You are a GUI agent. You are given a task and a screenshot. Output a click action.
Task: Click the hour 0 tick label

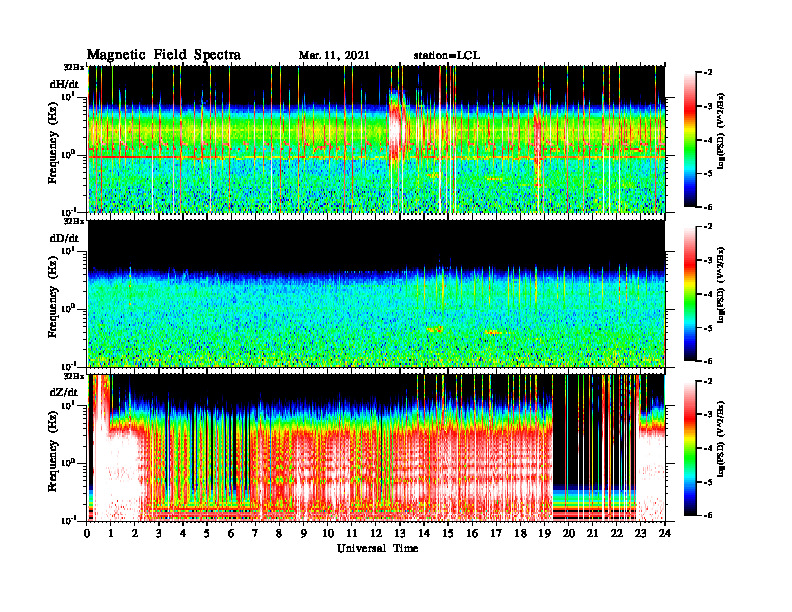[87, 533]
